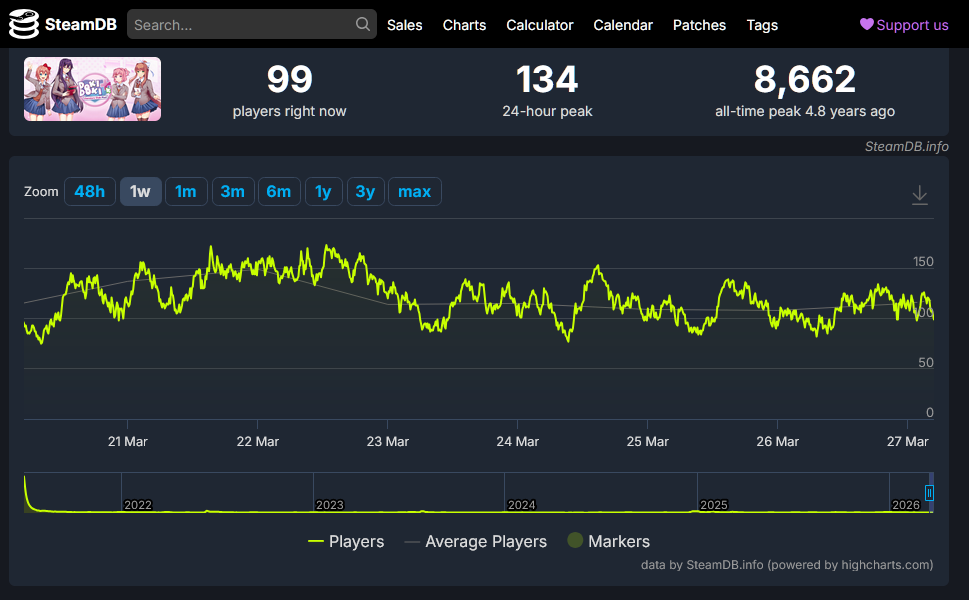969x600 pixels.
Task: Set chart zoom to 1m
Action: coord(185,192)
